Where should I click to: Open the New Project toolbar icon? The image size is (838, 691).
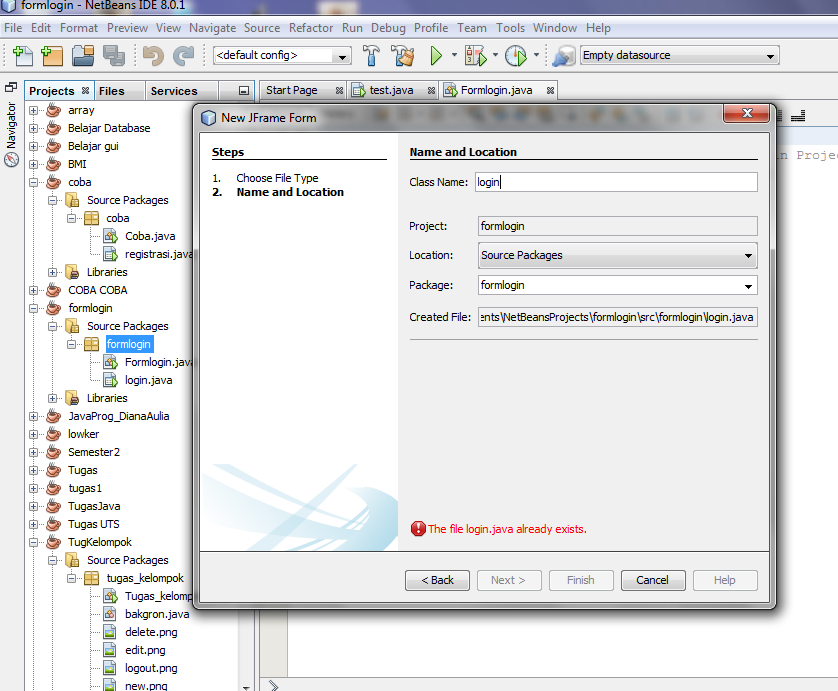point(53,57)
